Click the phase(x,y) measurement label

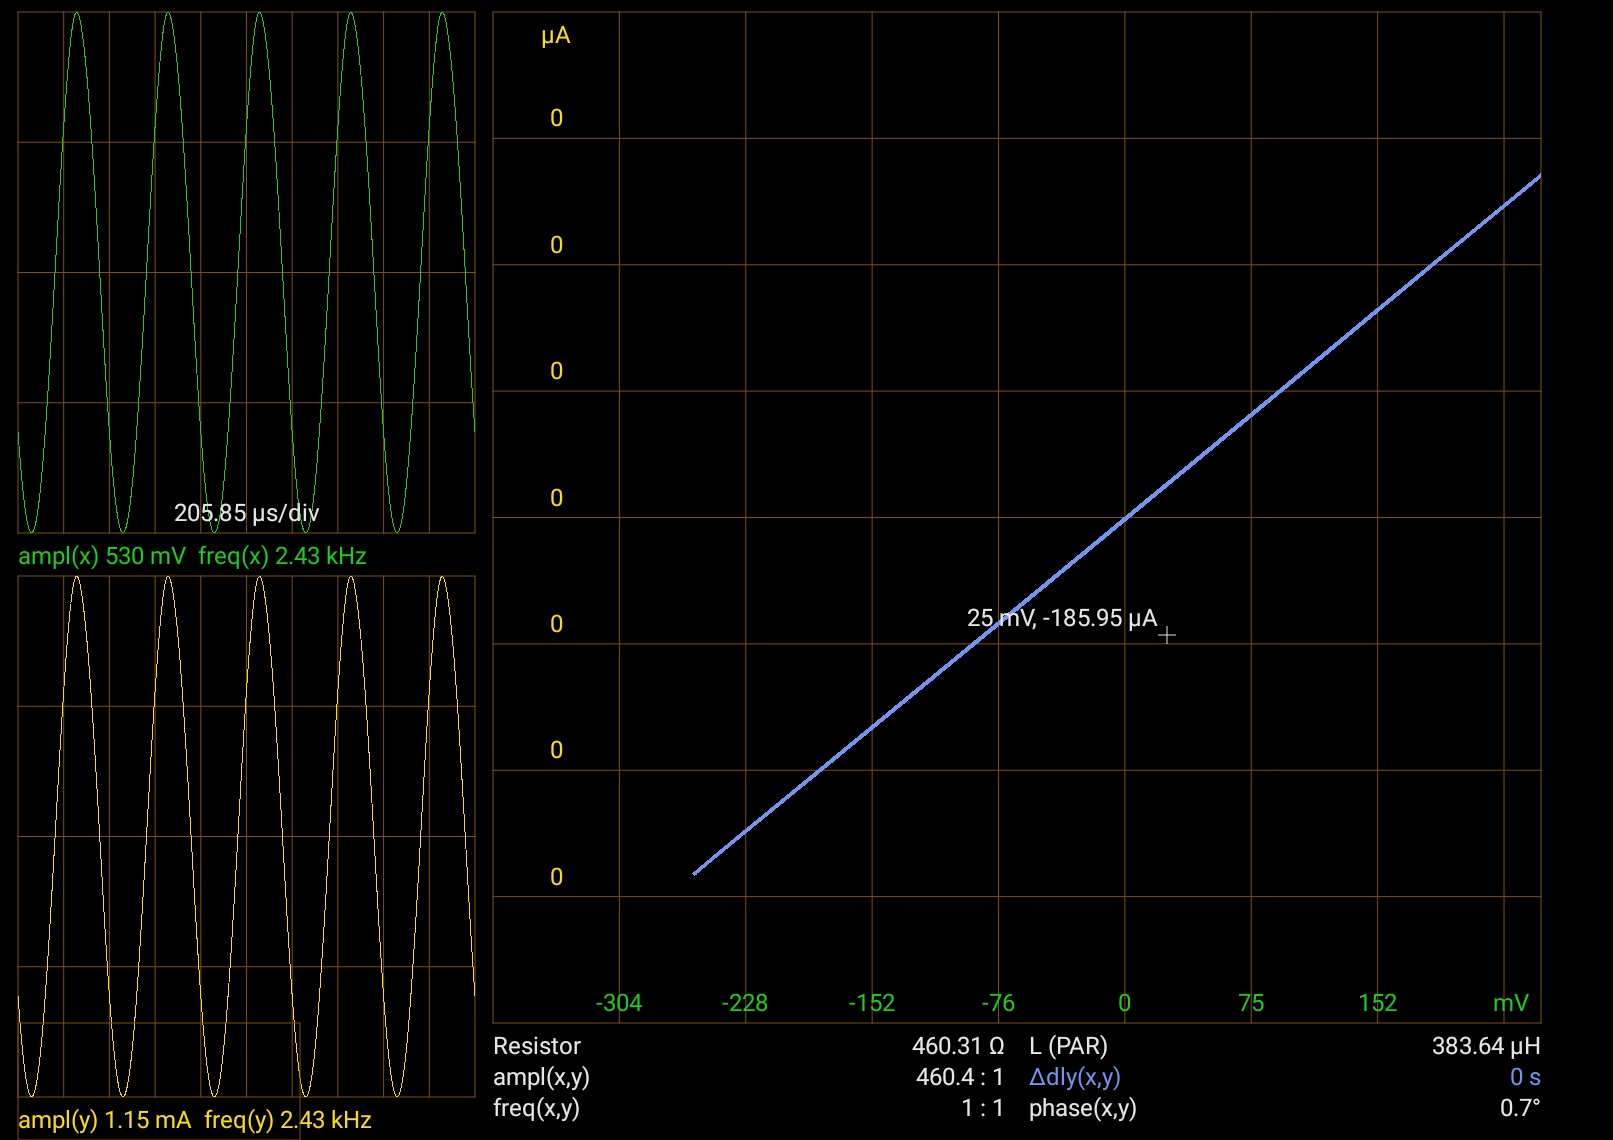point(1082,1108)
